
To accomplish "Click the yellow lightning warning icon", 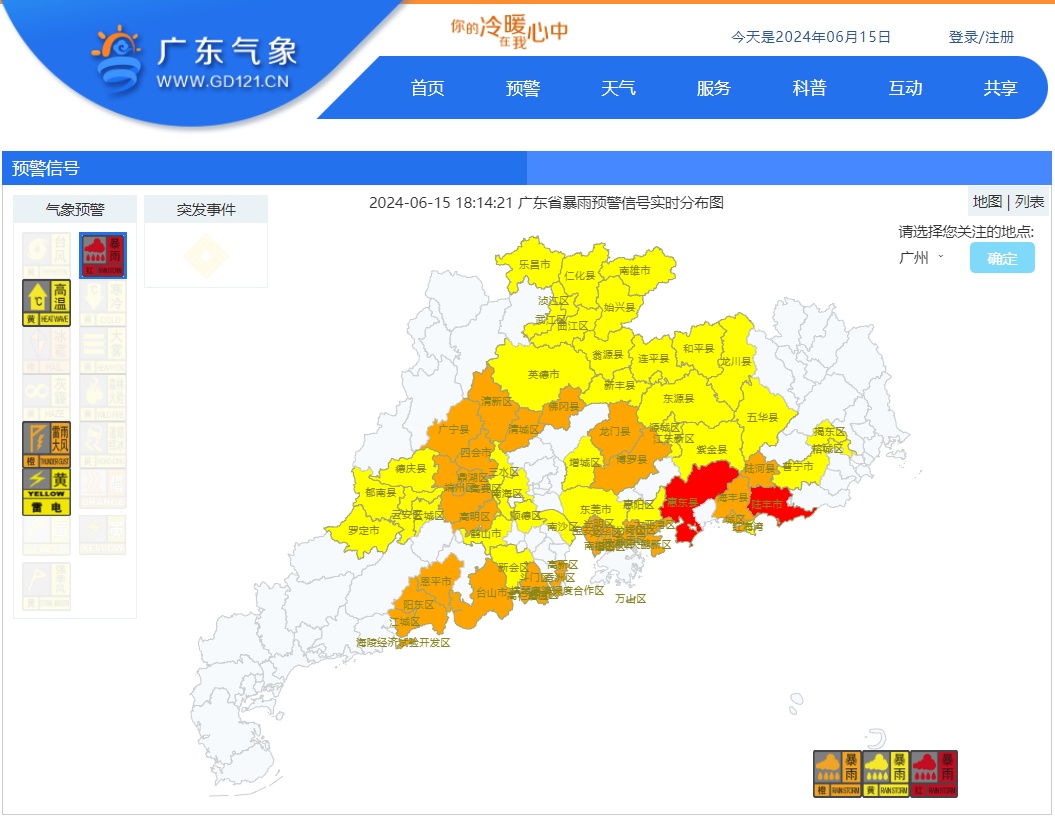I will point(45,490).
